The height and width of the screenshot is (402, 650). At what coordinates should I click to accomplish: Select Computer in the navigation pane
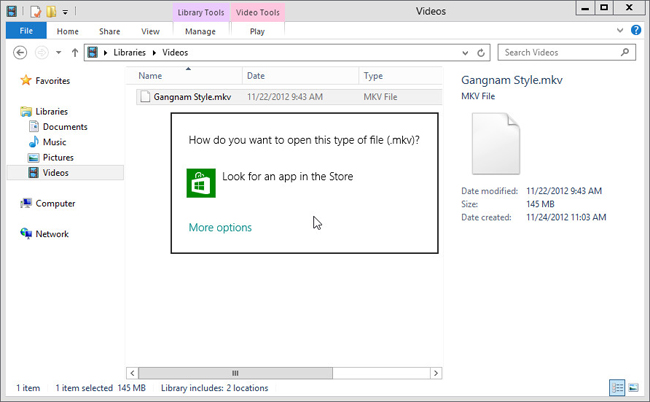coord(55,203)
